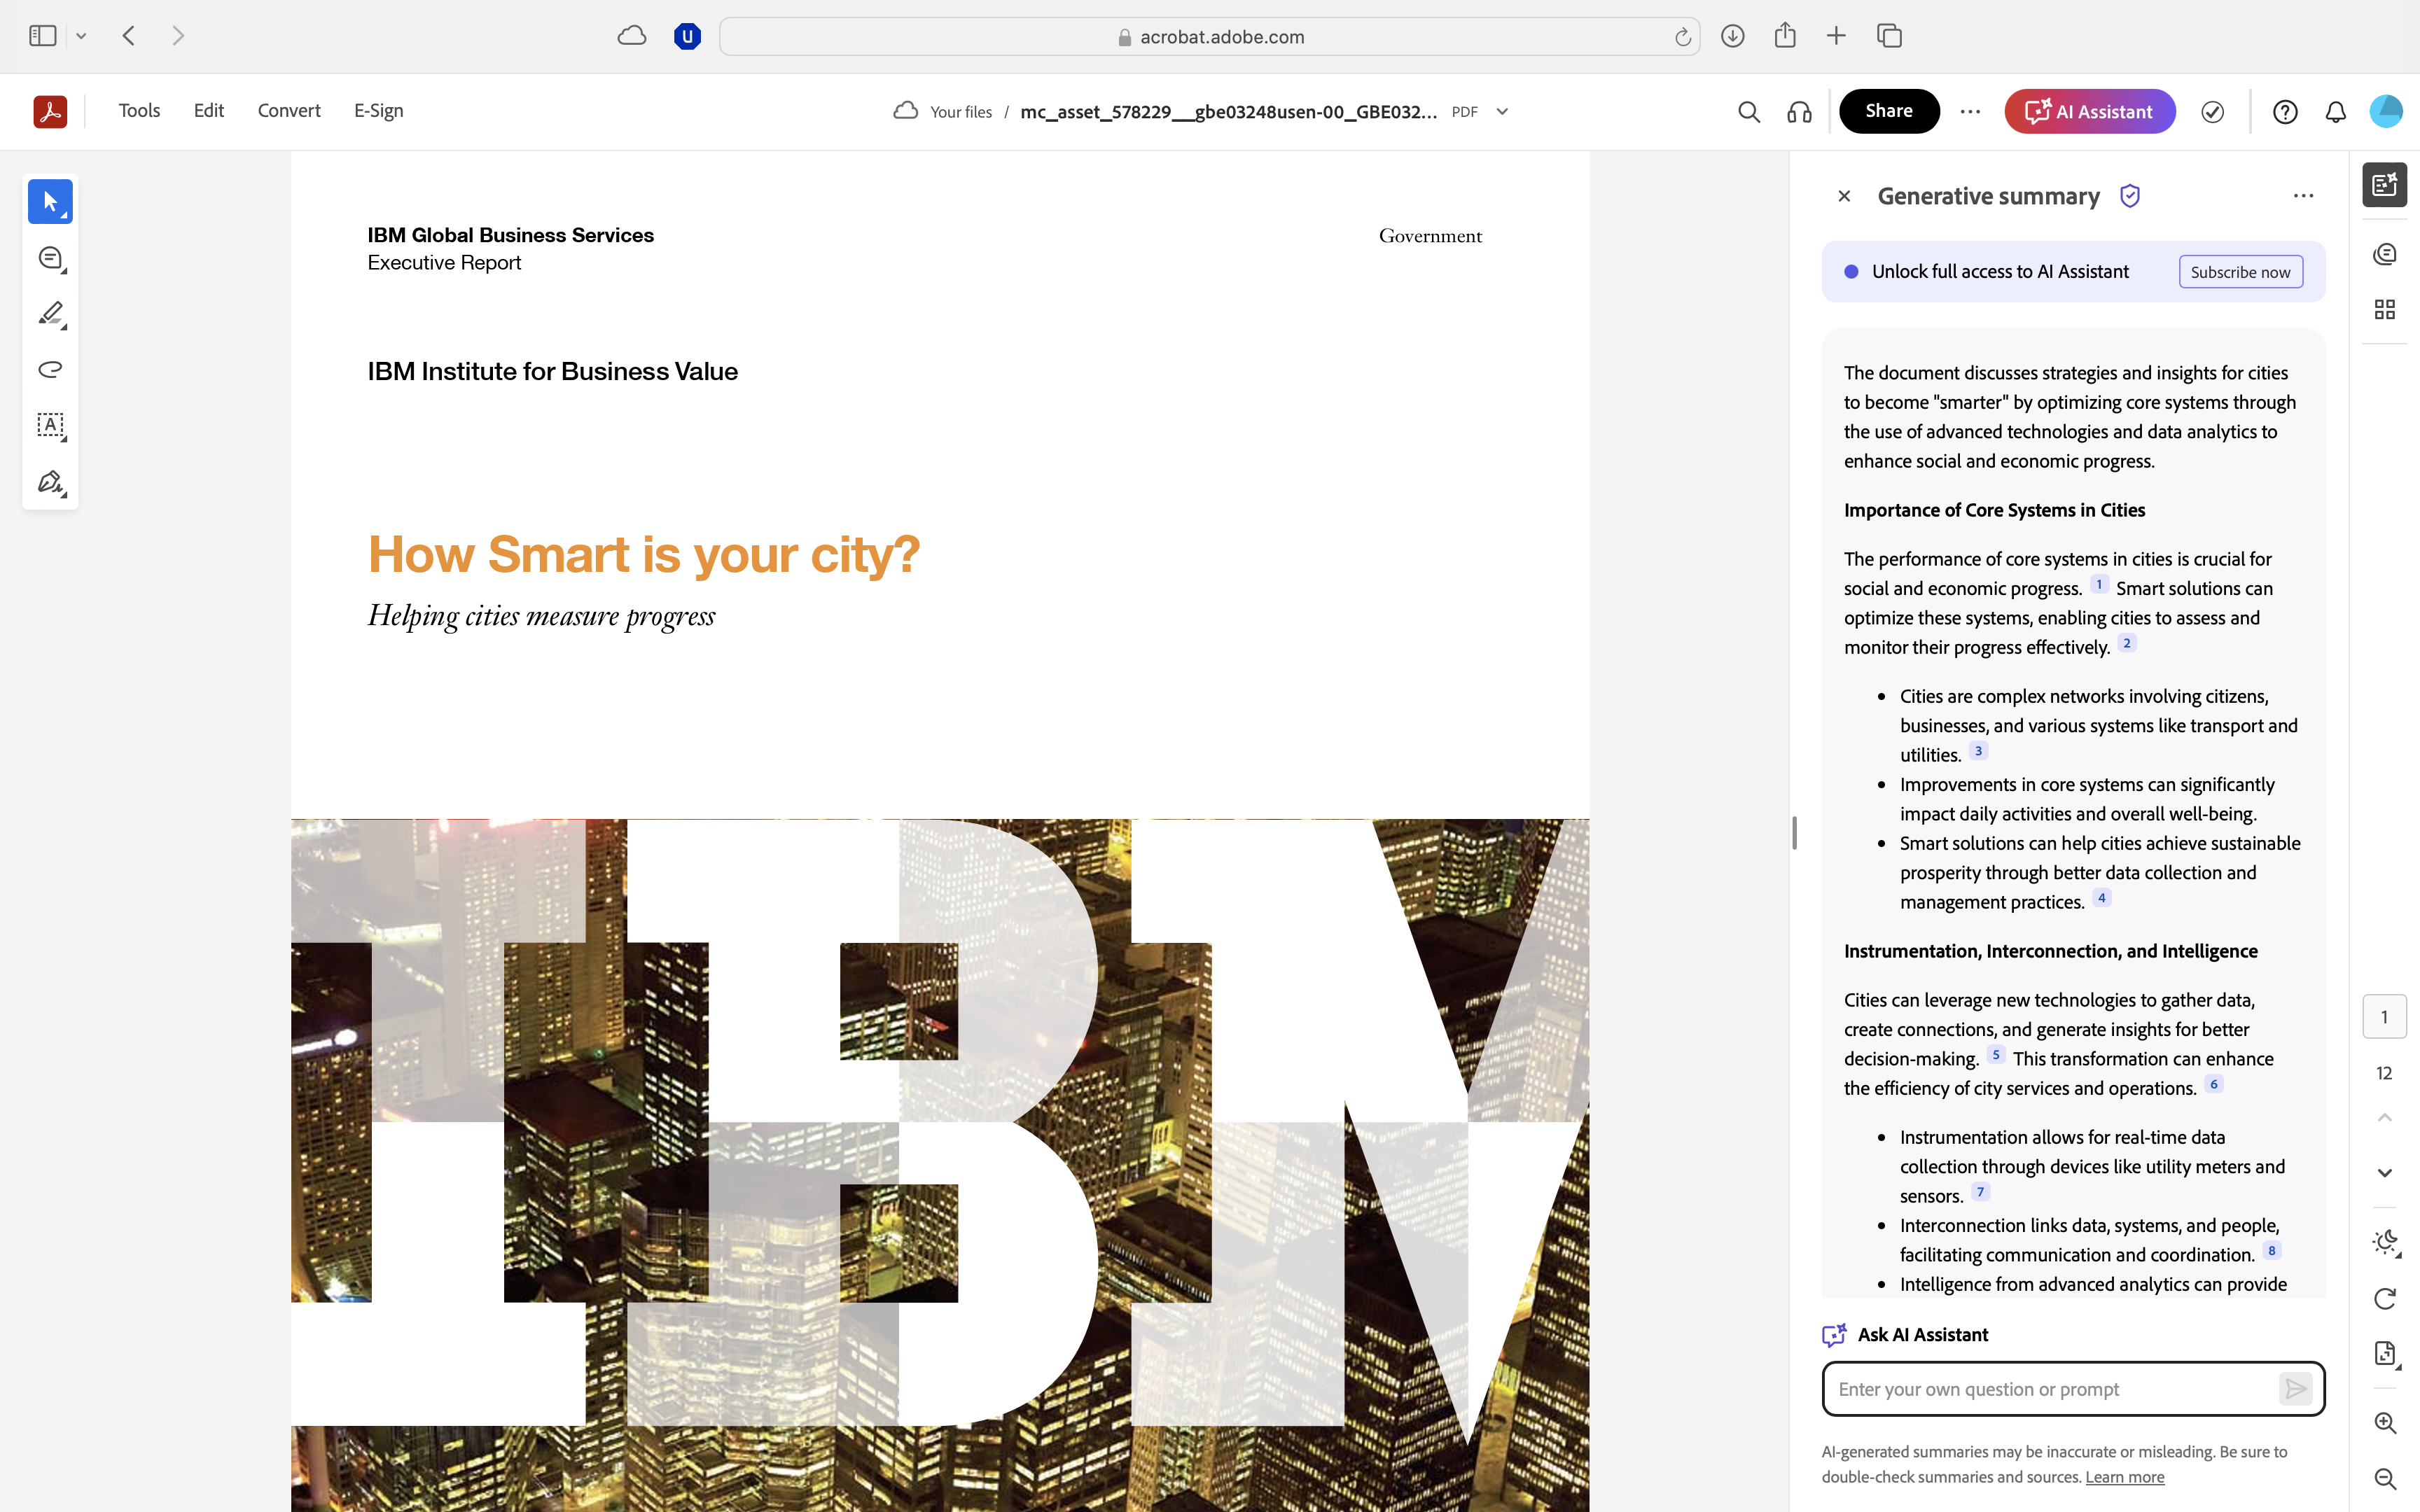Go to next page arrow

[2385, 1173]
